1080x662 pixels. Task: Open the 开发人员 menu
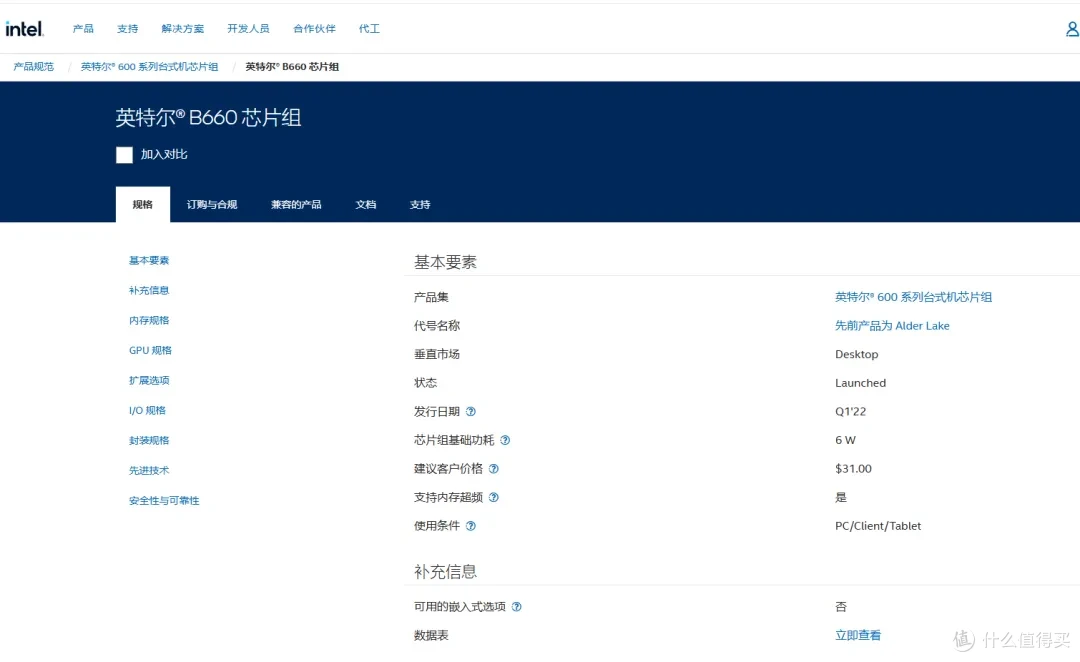tap(248, 28)
